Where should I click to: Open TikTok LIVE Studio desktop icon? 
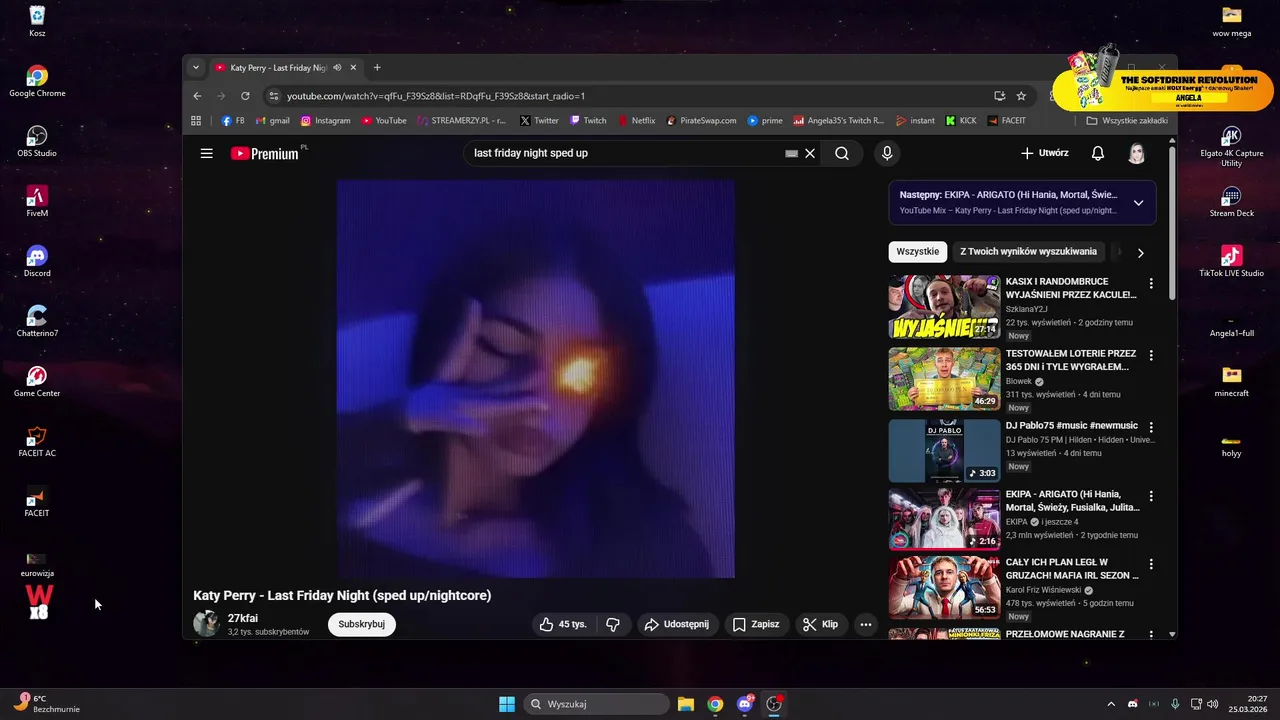tap(1232, 261)
